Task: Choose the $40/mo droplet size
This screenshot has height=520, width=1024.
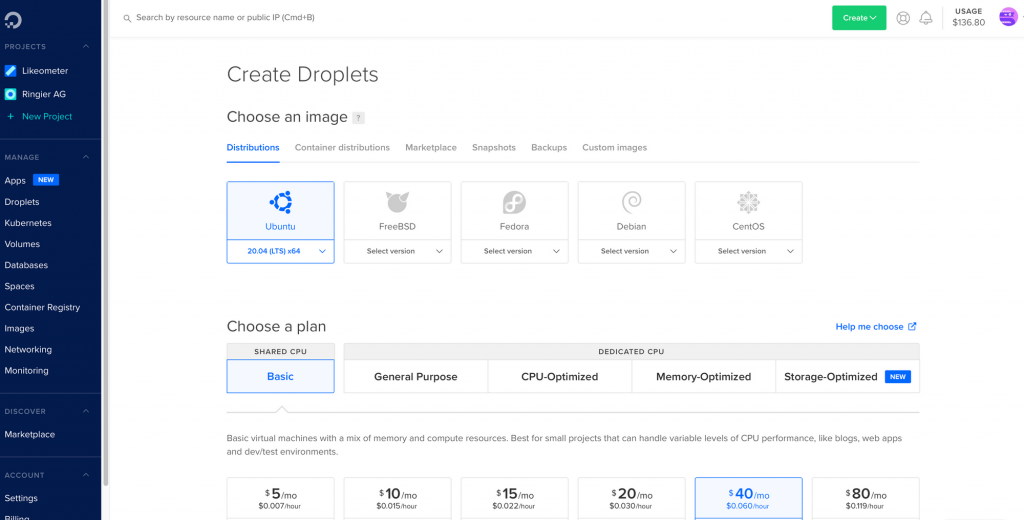Action: coord(748,498)
